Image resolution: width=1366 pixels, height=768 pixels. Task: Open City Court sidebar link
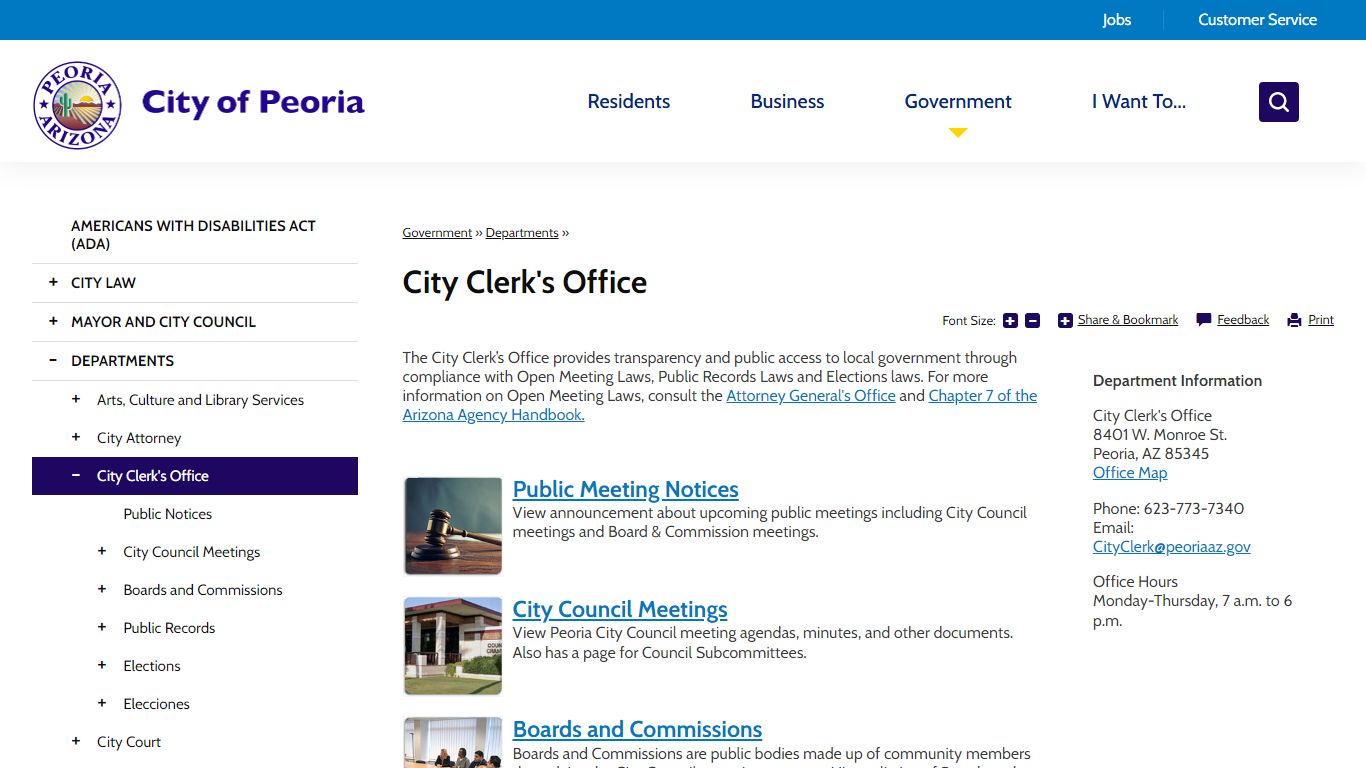(x=129, y=742)
